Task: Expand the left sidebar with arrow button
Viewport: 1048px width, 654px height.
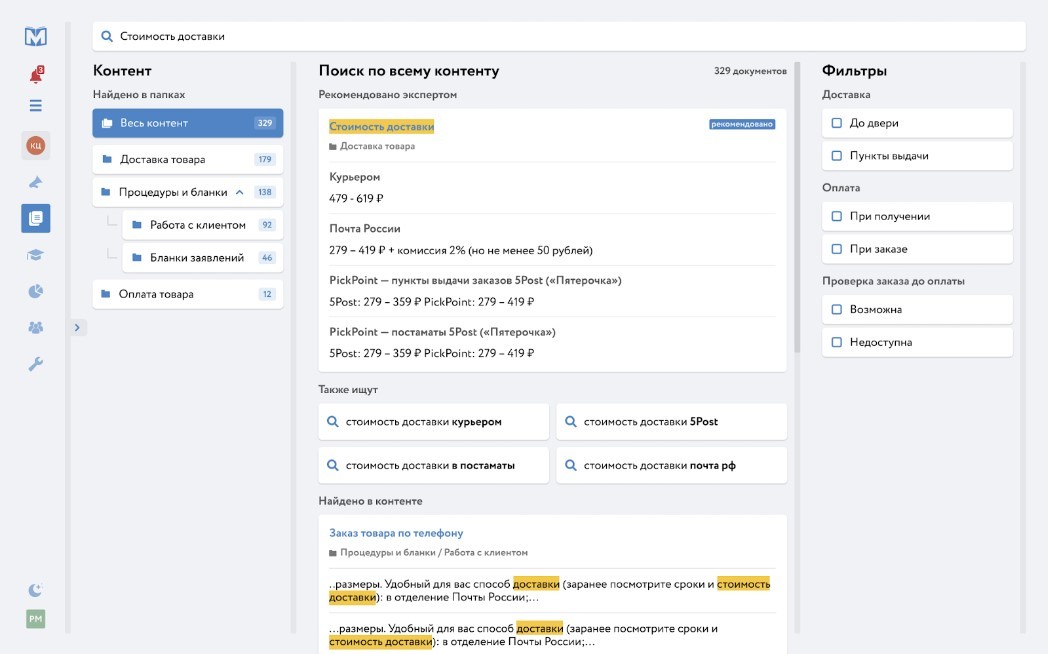Action: [x=79, y=327]
